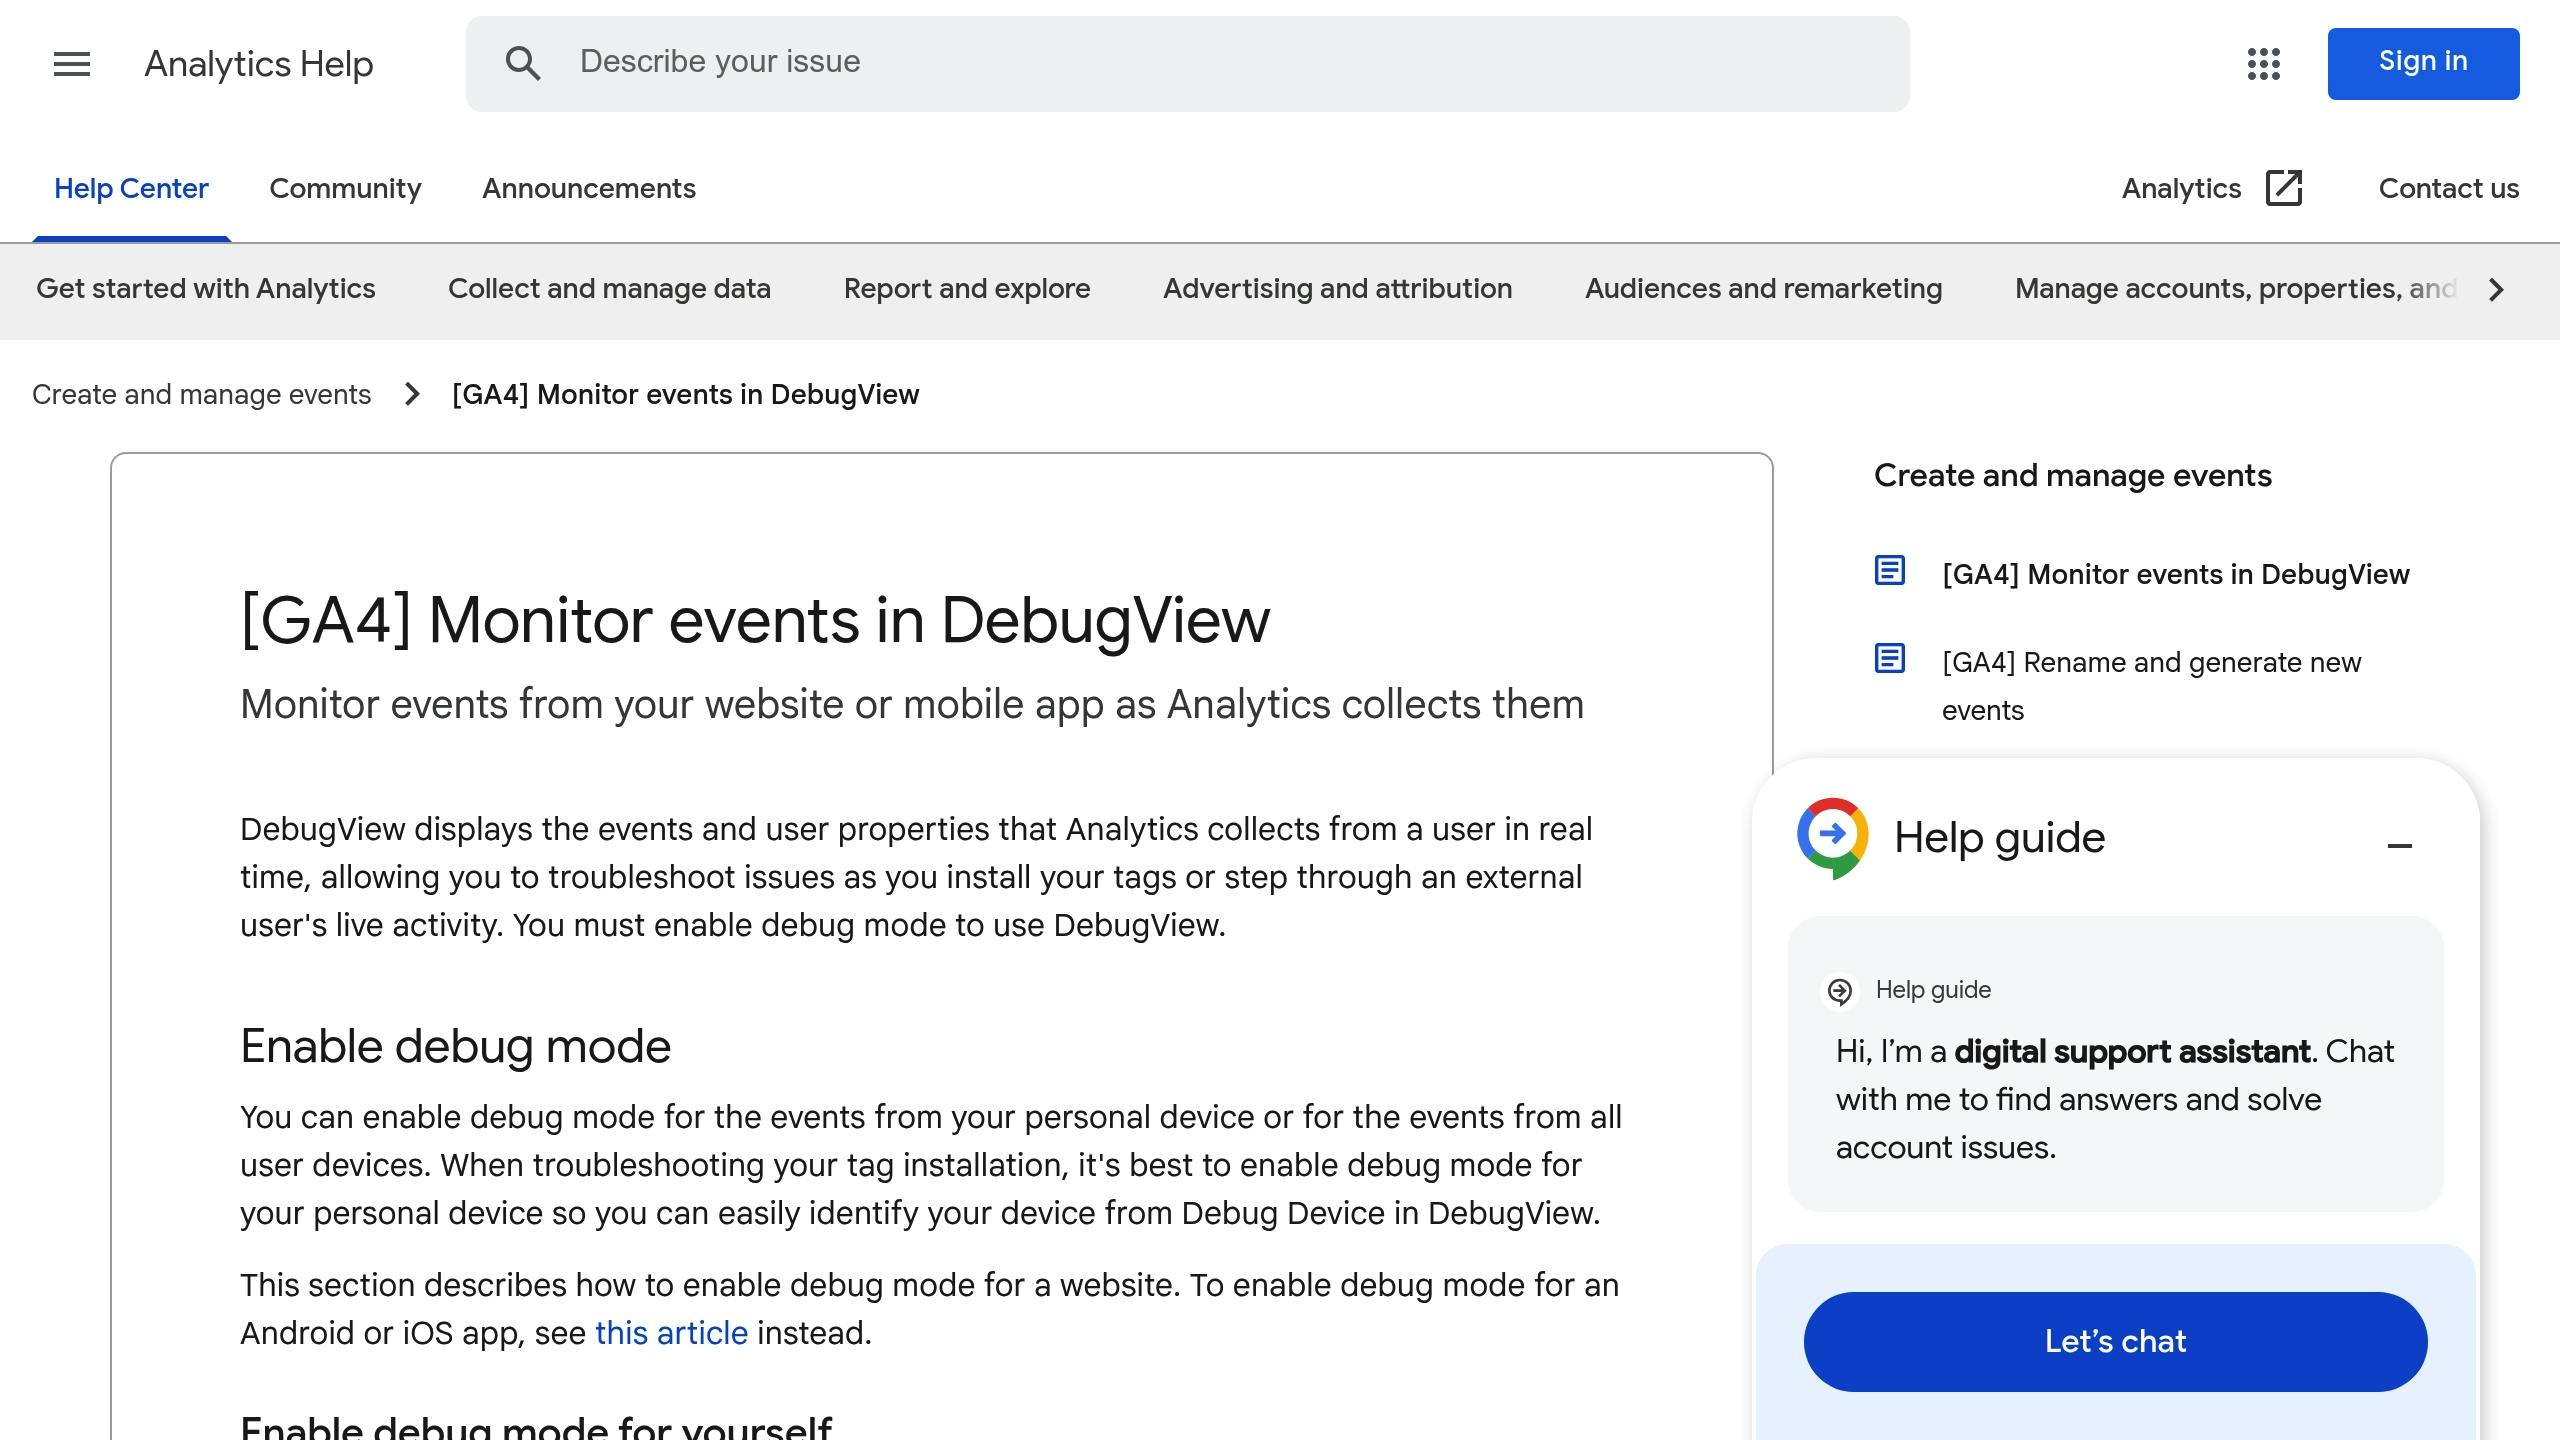Select the Community tab
The width and height of the screenshot is (2560, 1440).
345,188
